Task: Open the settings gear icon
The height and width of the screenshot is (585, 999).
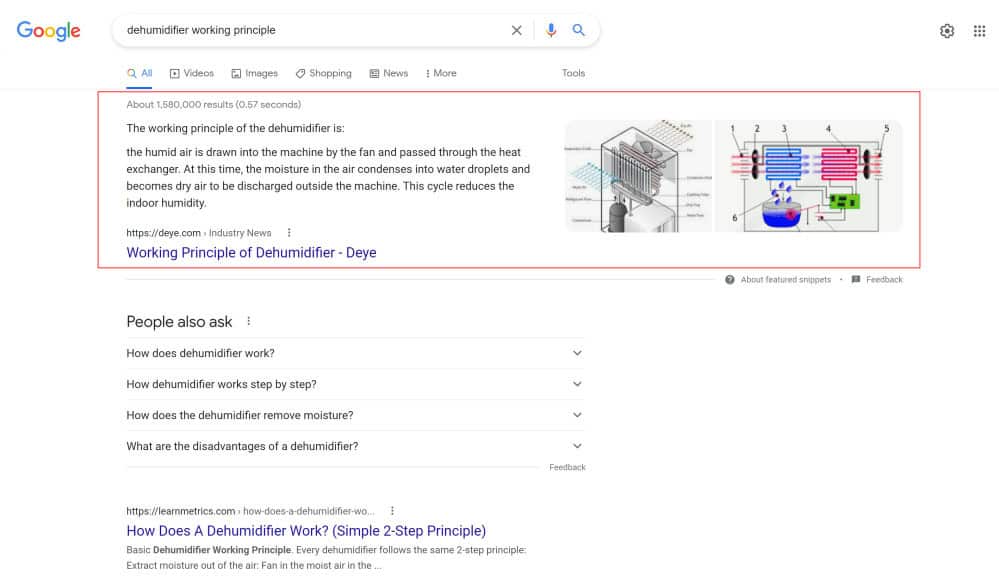Action: tap(947, 31)
